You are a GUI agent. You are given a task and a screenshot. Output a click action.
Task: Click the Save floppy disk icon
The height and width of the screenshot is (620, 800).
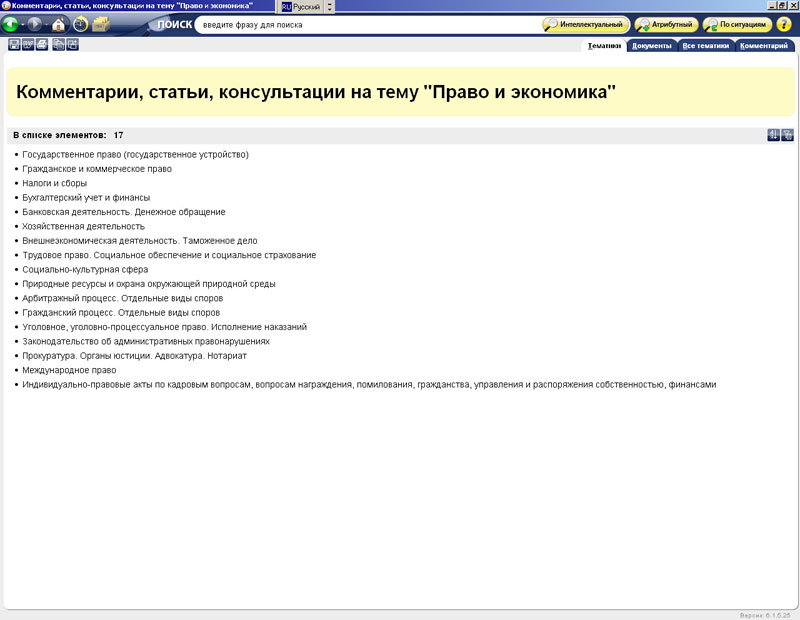coord(14,45)
